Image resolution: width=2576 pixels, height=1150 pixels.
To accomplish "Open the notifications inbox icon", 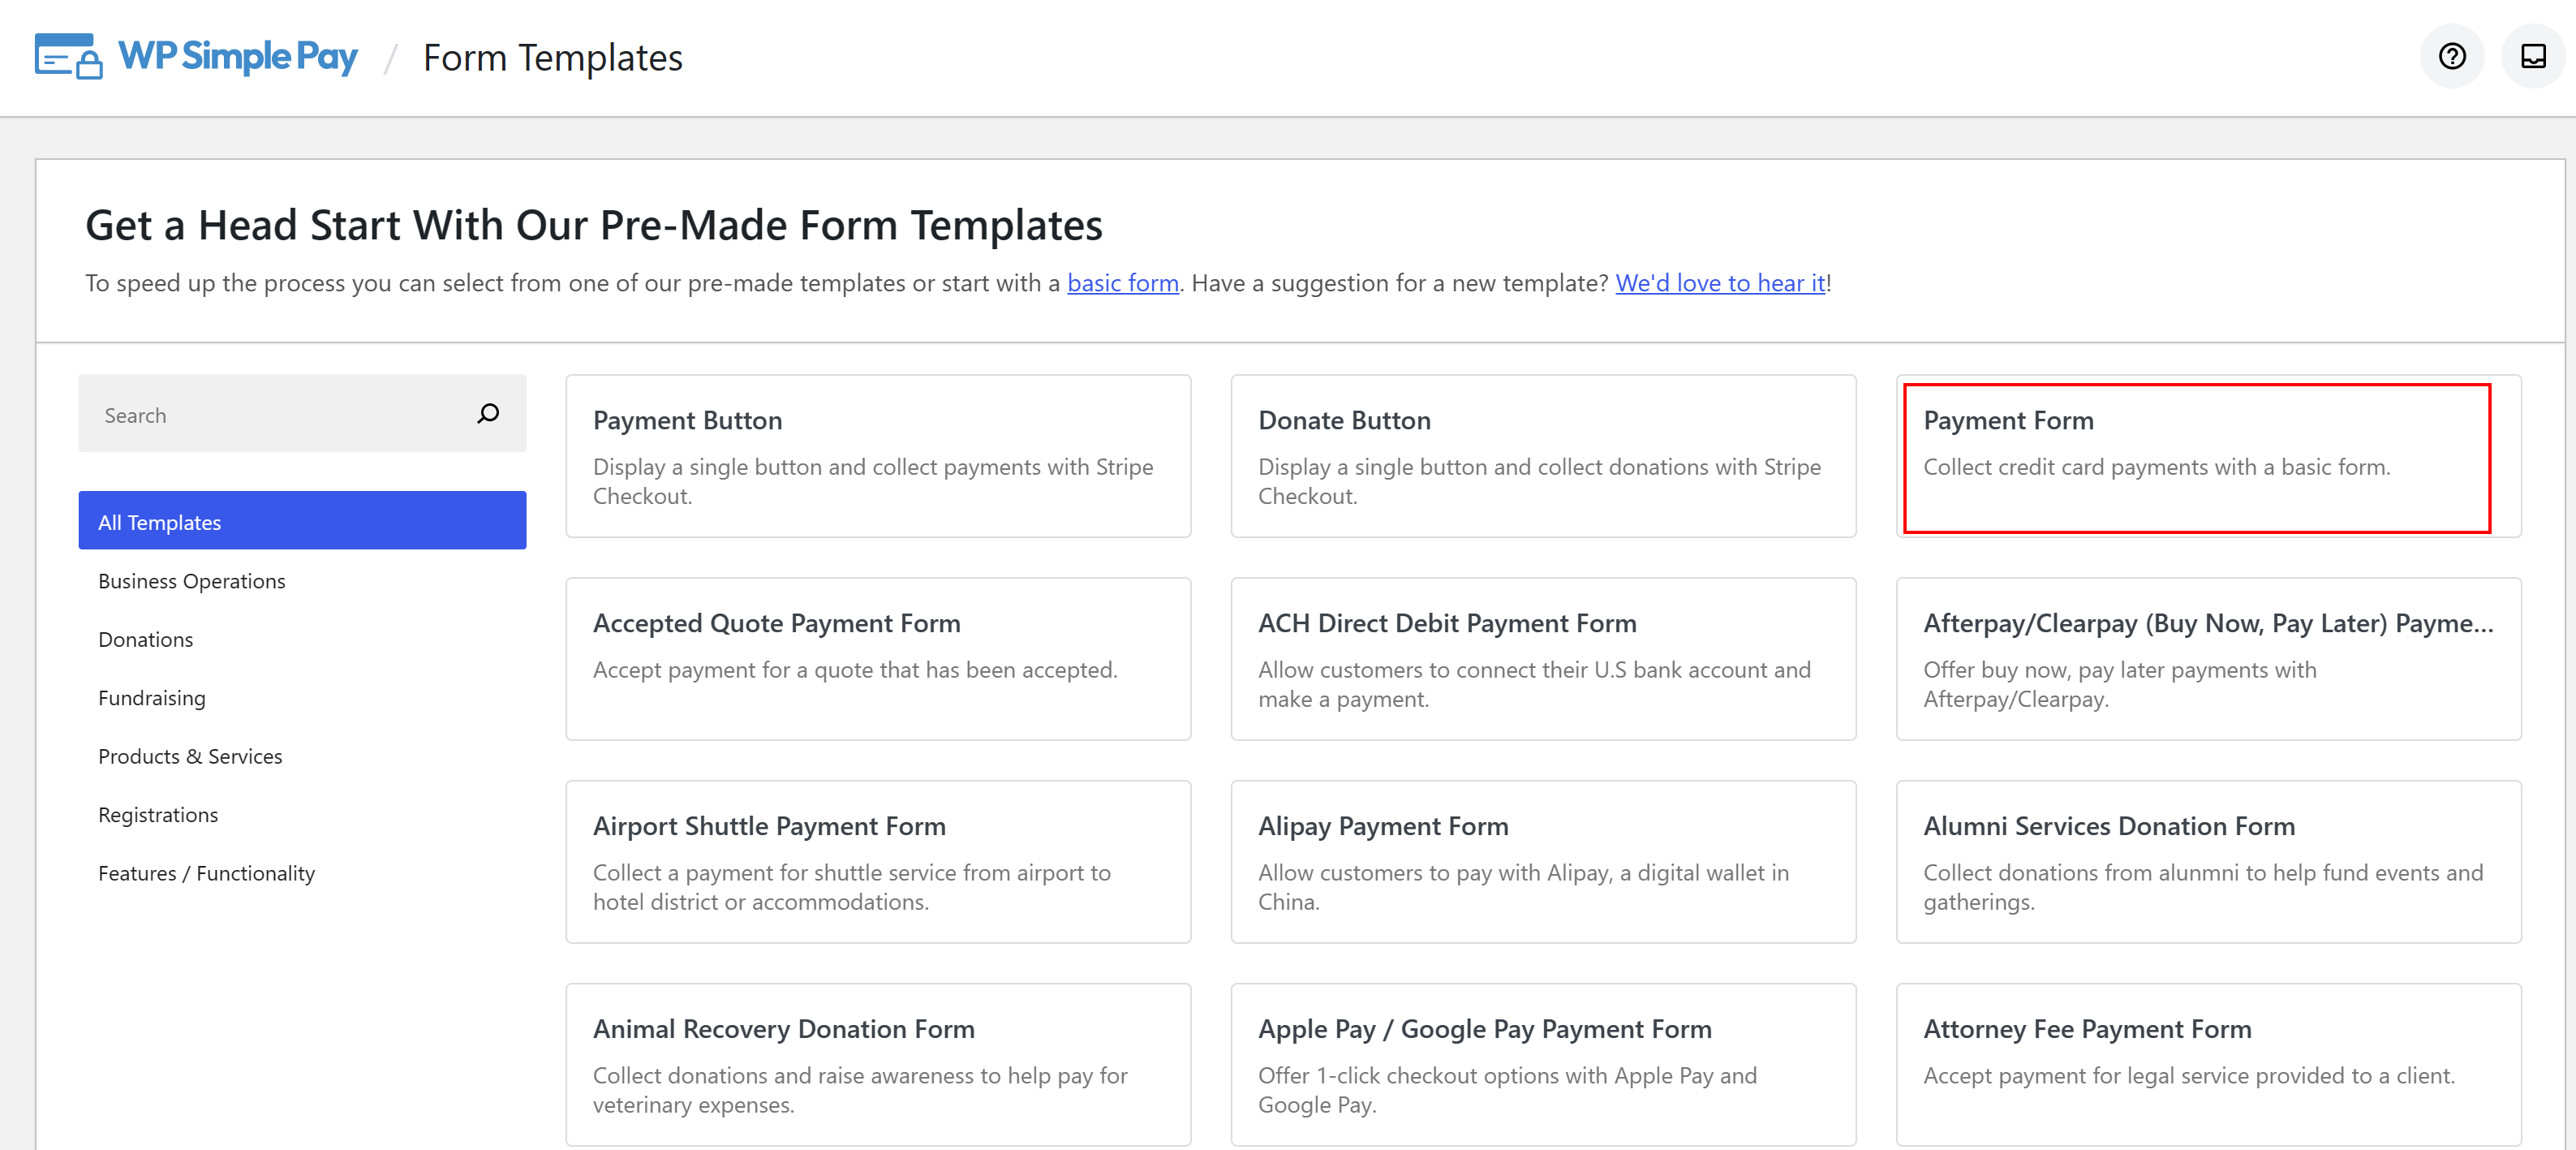I will pos(2533,57).
